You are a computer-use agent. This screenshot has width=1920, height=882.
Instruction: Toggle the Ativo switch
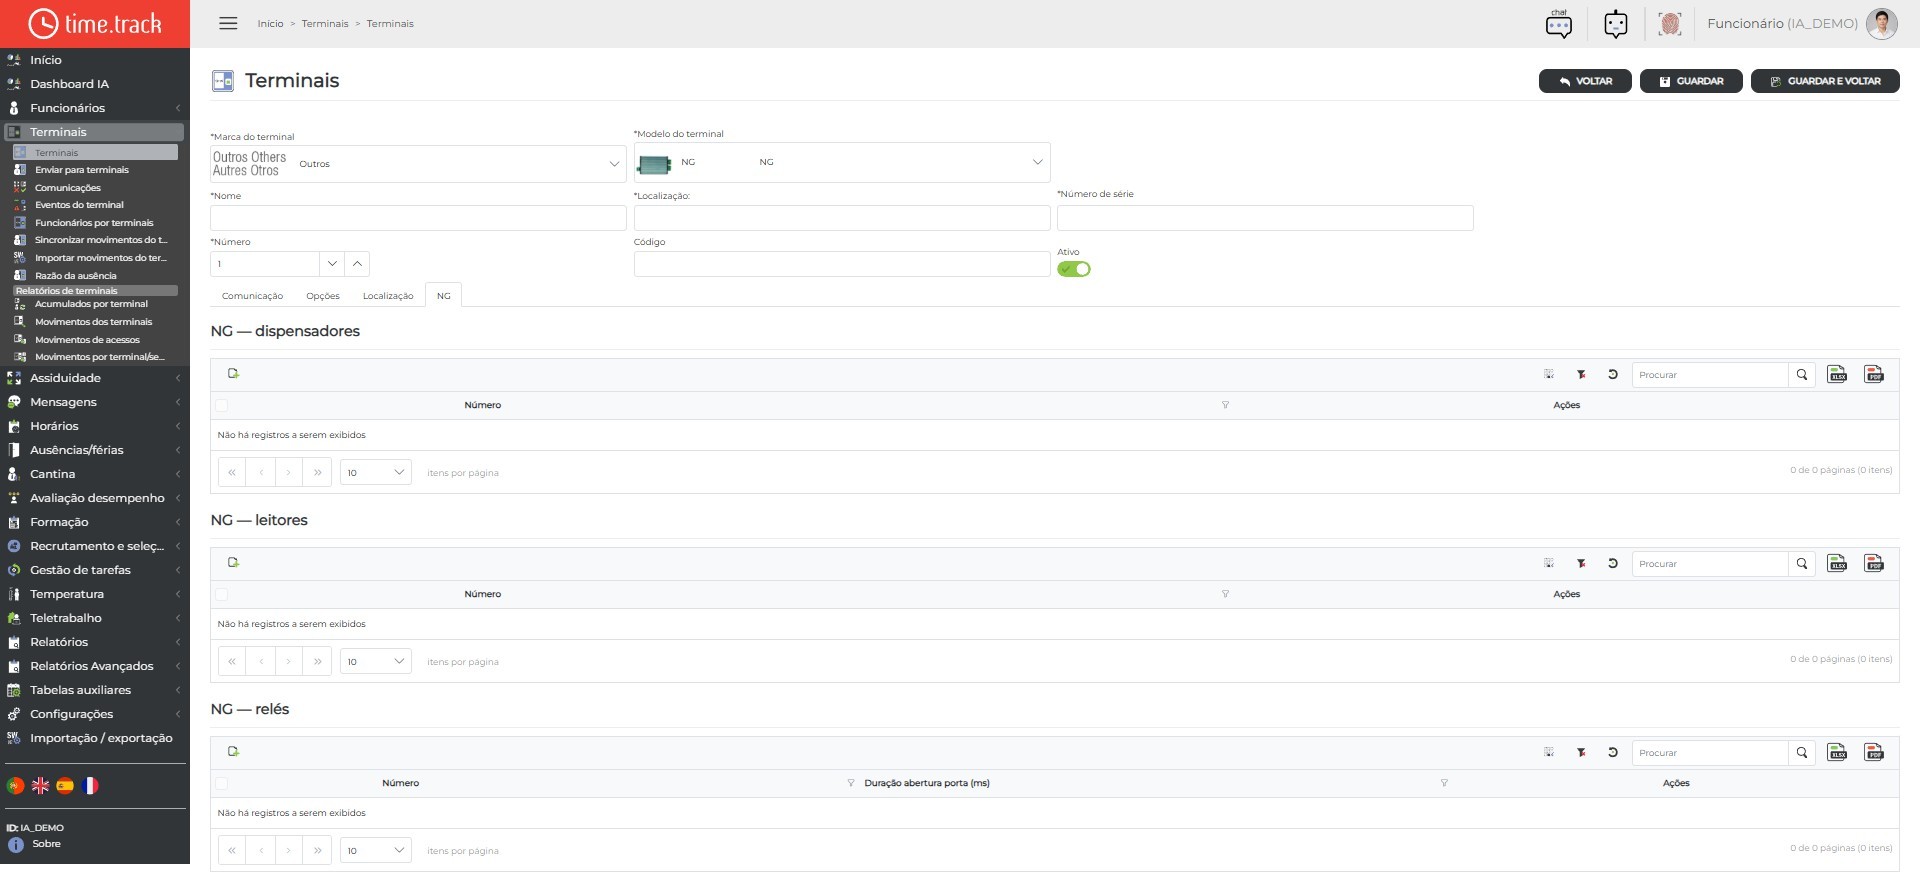coord(1074,269)
